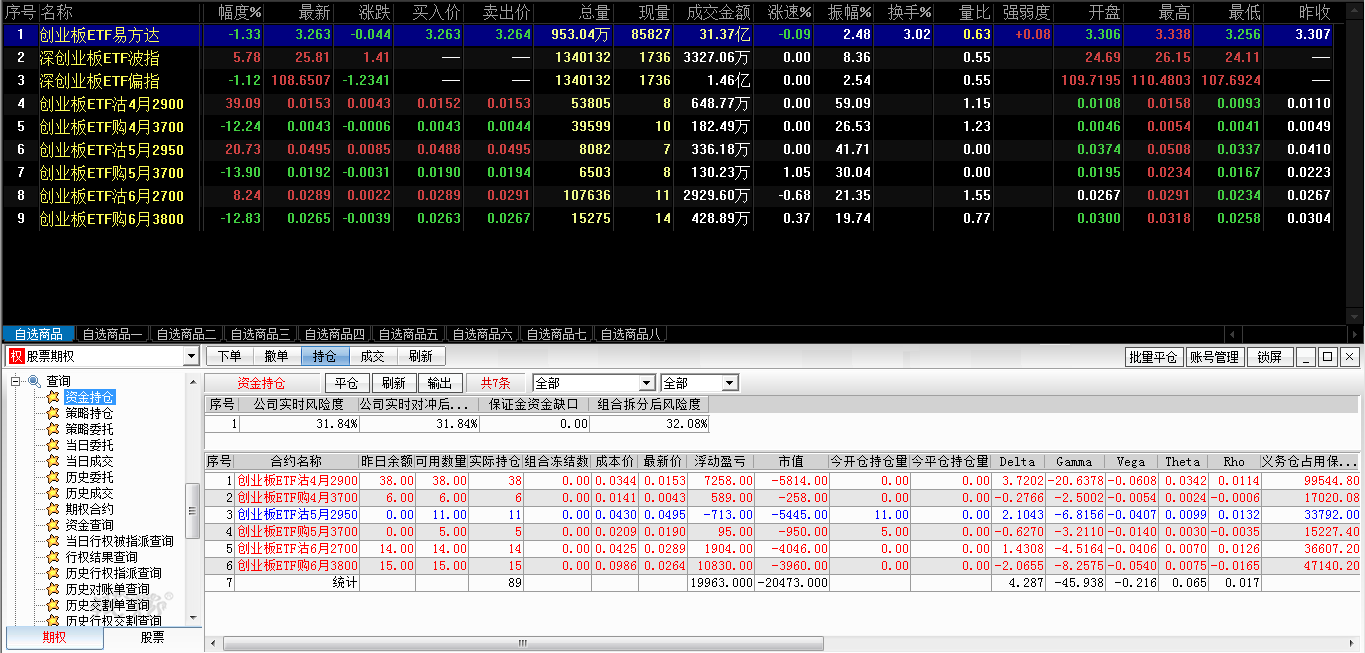The image size is (1365, 653).
Task: Open the 股票期权 account type dropdown
Action: click(x=191, y=356)
